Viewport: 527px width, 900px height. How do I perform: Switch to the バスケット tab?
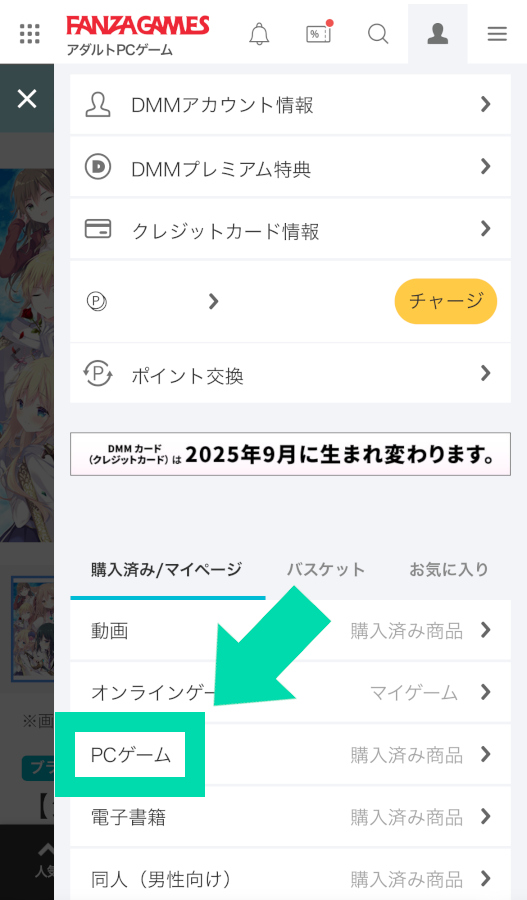(326, 569)
